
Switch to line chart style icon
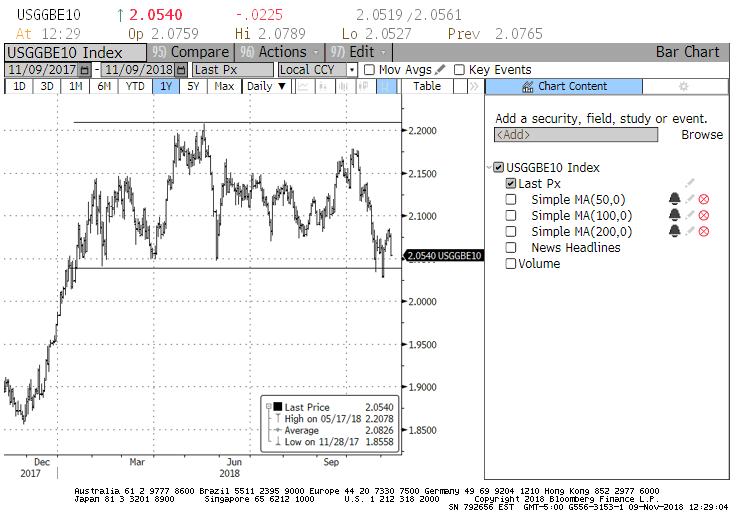(x=303, y=86)
